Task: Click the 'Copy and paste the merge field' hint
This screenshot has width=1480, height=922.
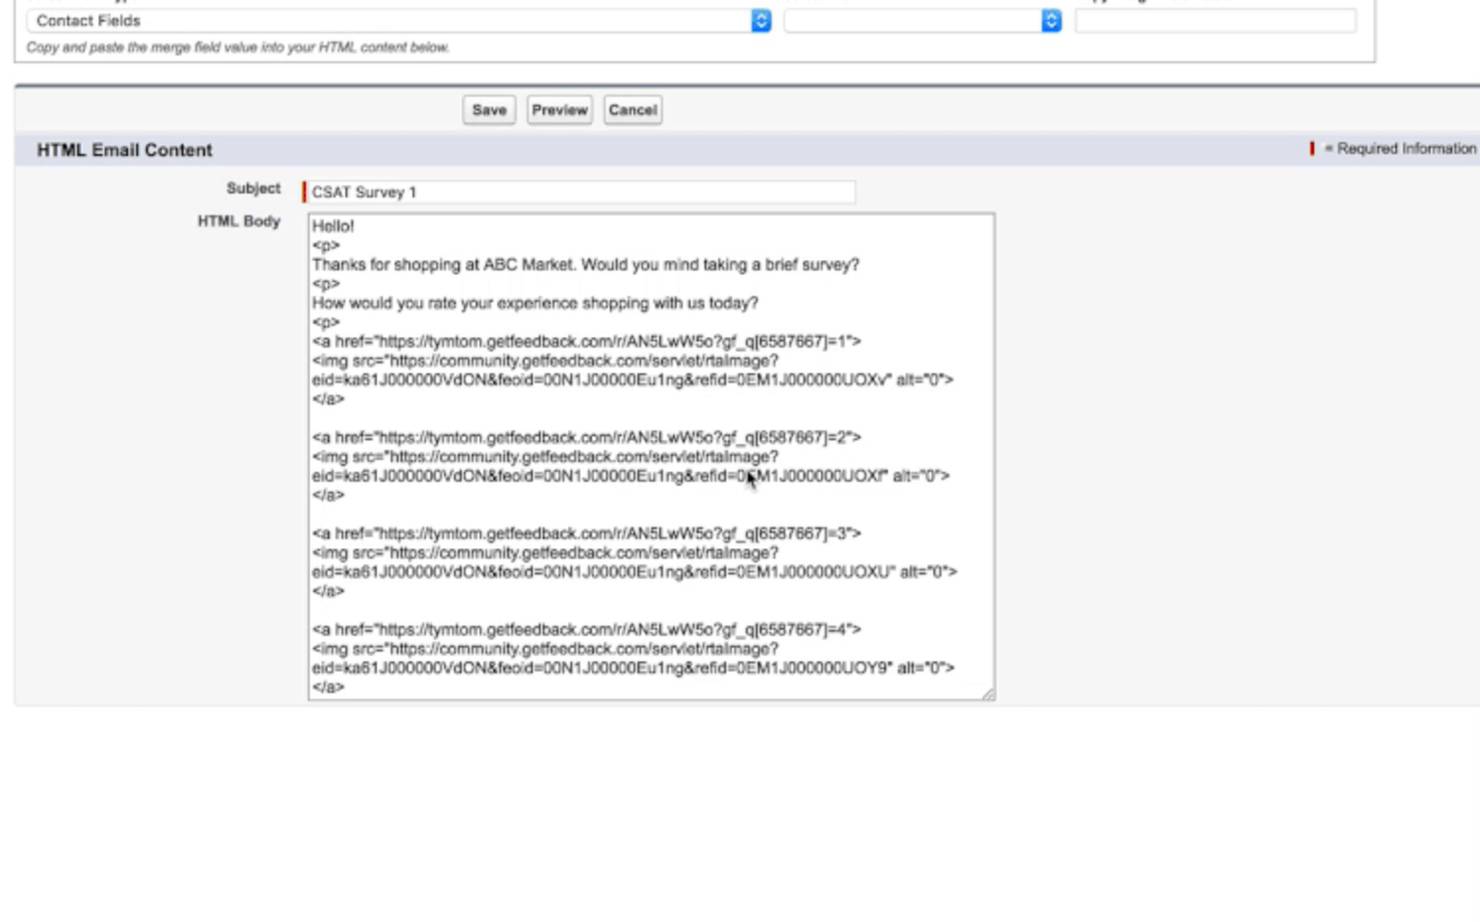Action: 238,47
